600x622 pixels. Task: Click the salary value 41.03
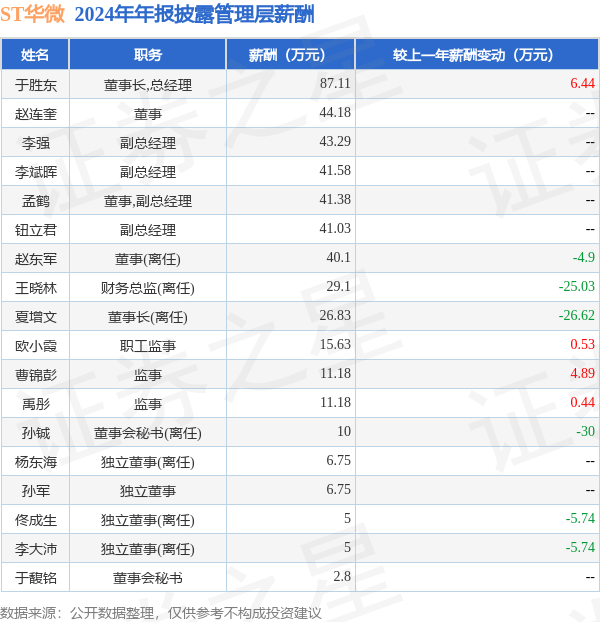(x=335, y=228)
